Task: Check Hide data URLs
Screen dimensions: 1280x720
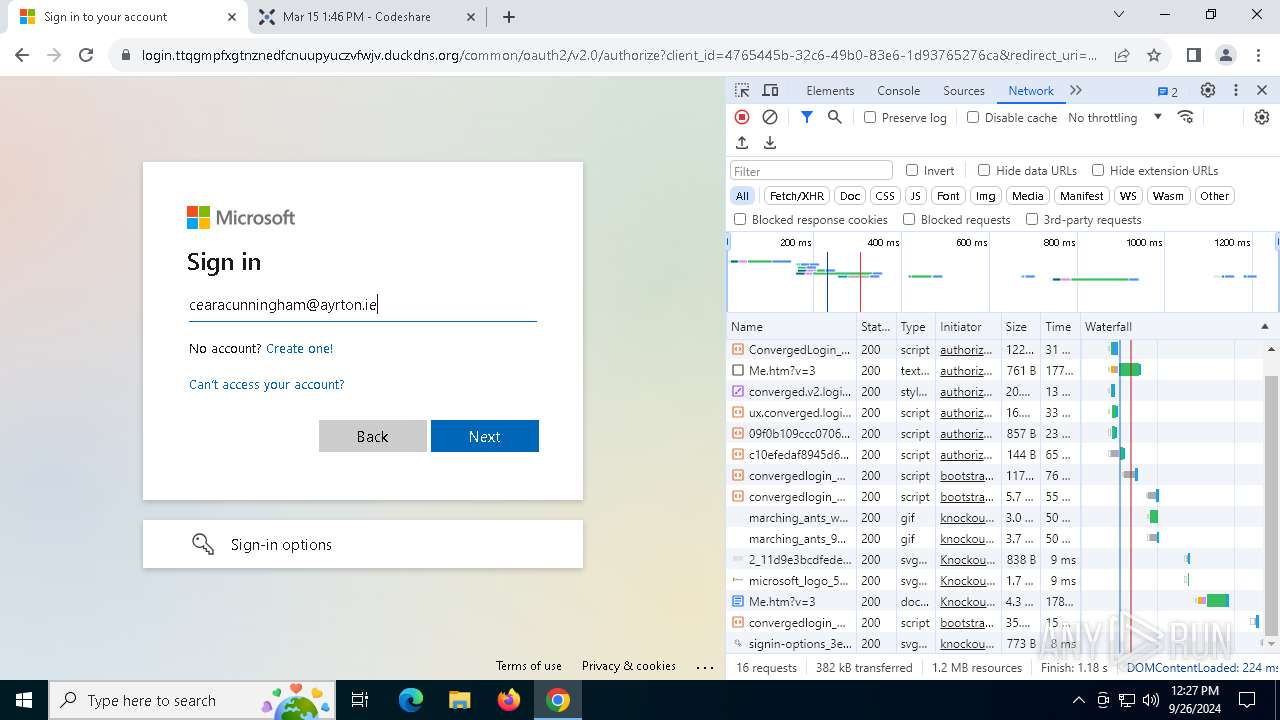Action: [984, 170]
